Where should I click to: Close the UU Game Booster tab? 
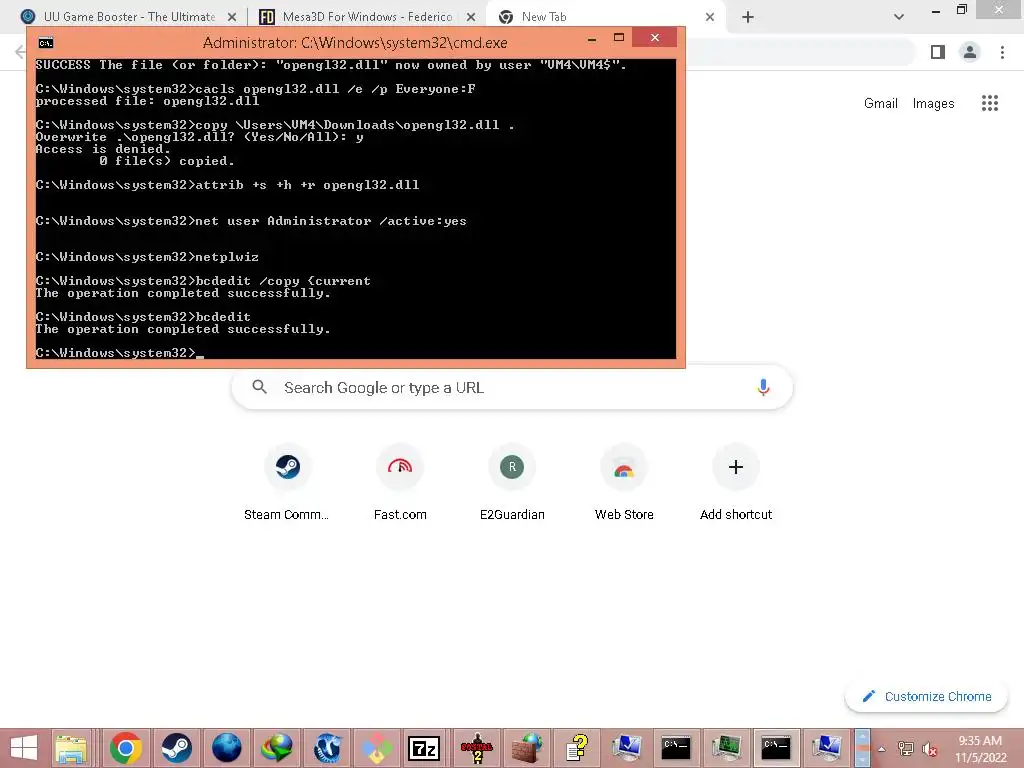point(232,17)
